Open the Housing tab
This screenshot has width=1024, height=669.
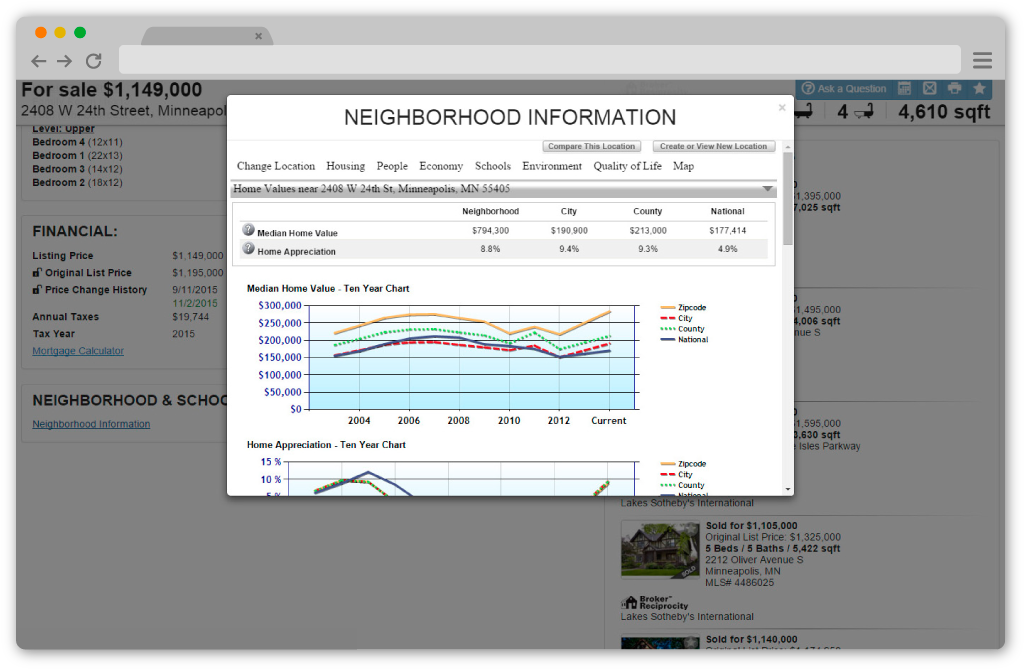coord(345,166)
